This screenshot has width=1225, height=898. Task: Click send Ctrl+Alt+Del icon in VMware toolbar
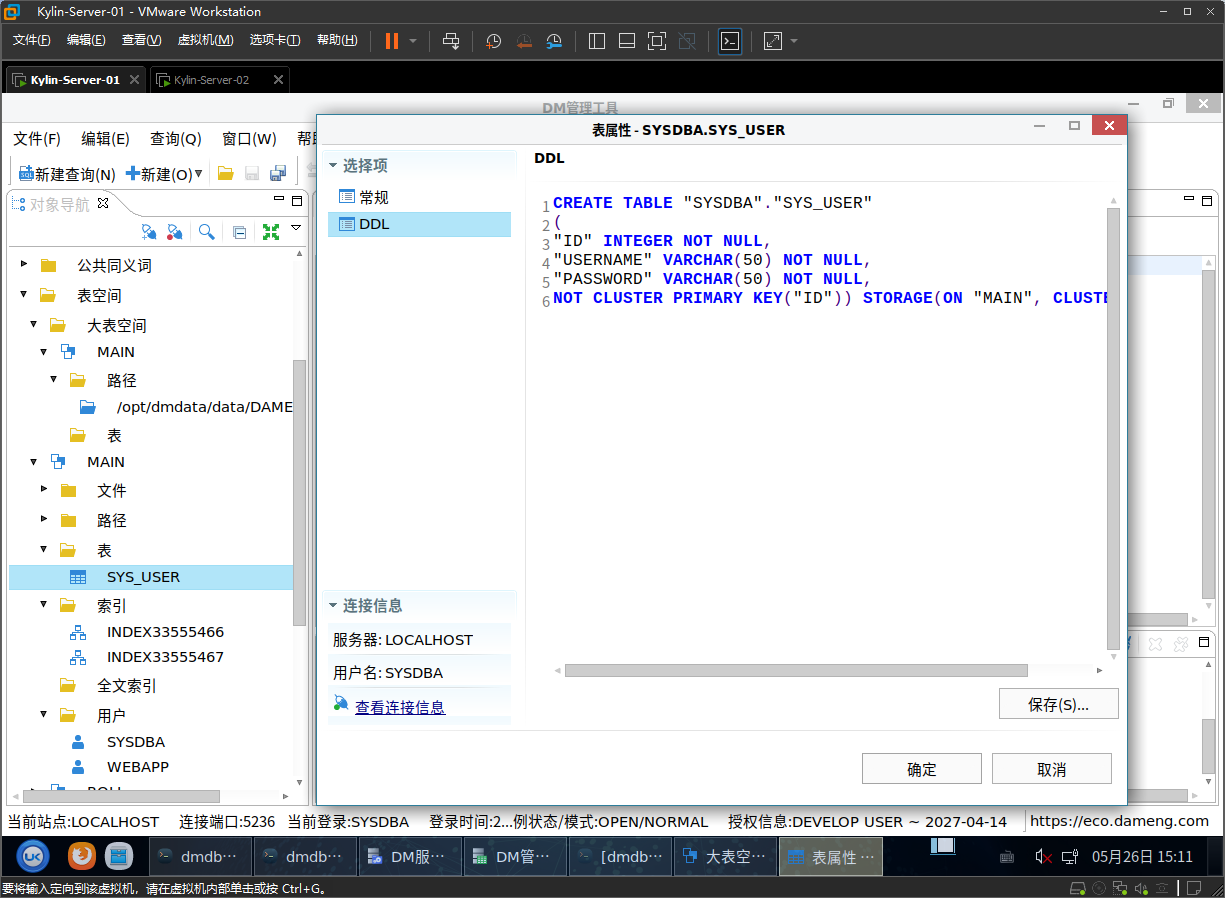click(451, 41)
